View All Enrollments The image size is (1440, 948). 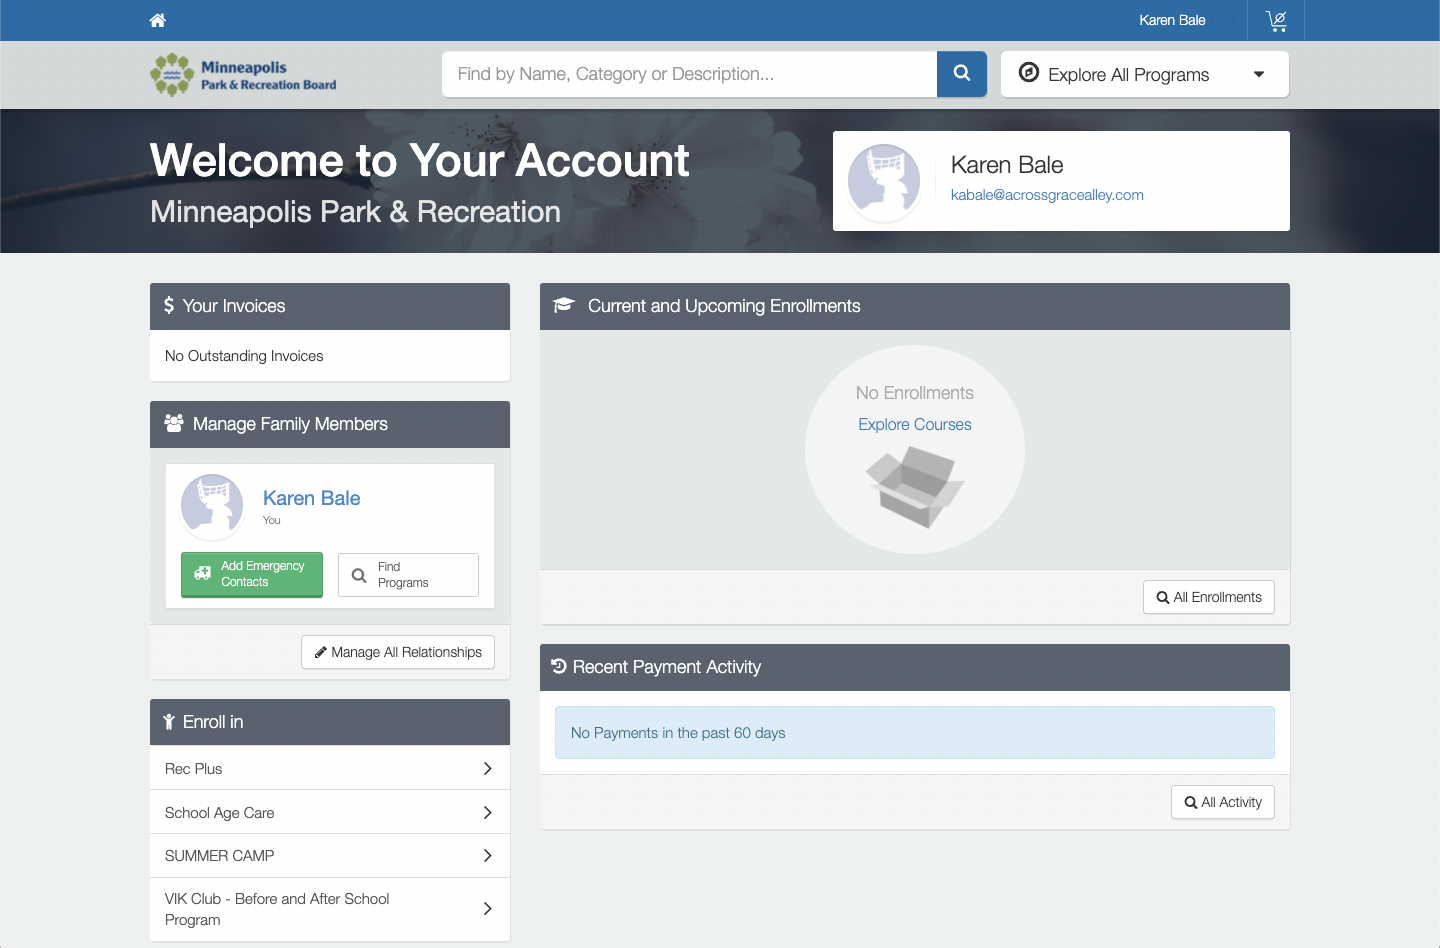point(1208,597)
